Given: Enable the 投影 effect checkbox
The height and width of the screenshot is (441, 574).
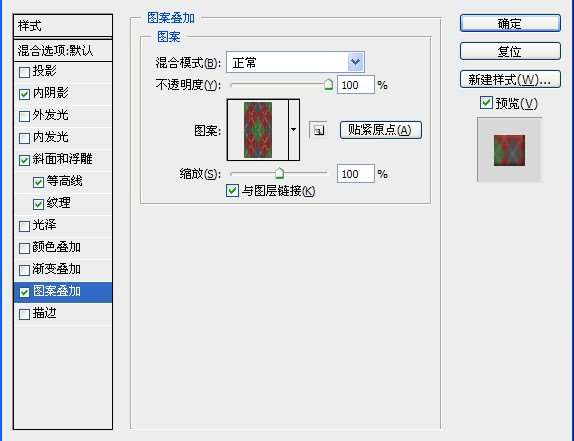Looking at the screenshot, I should [25, 72].
